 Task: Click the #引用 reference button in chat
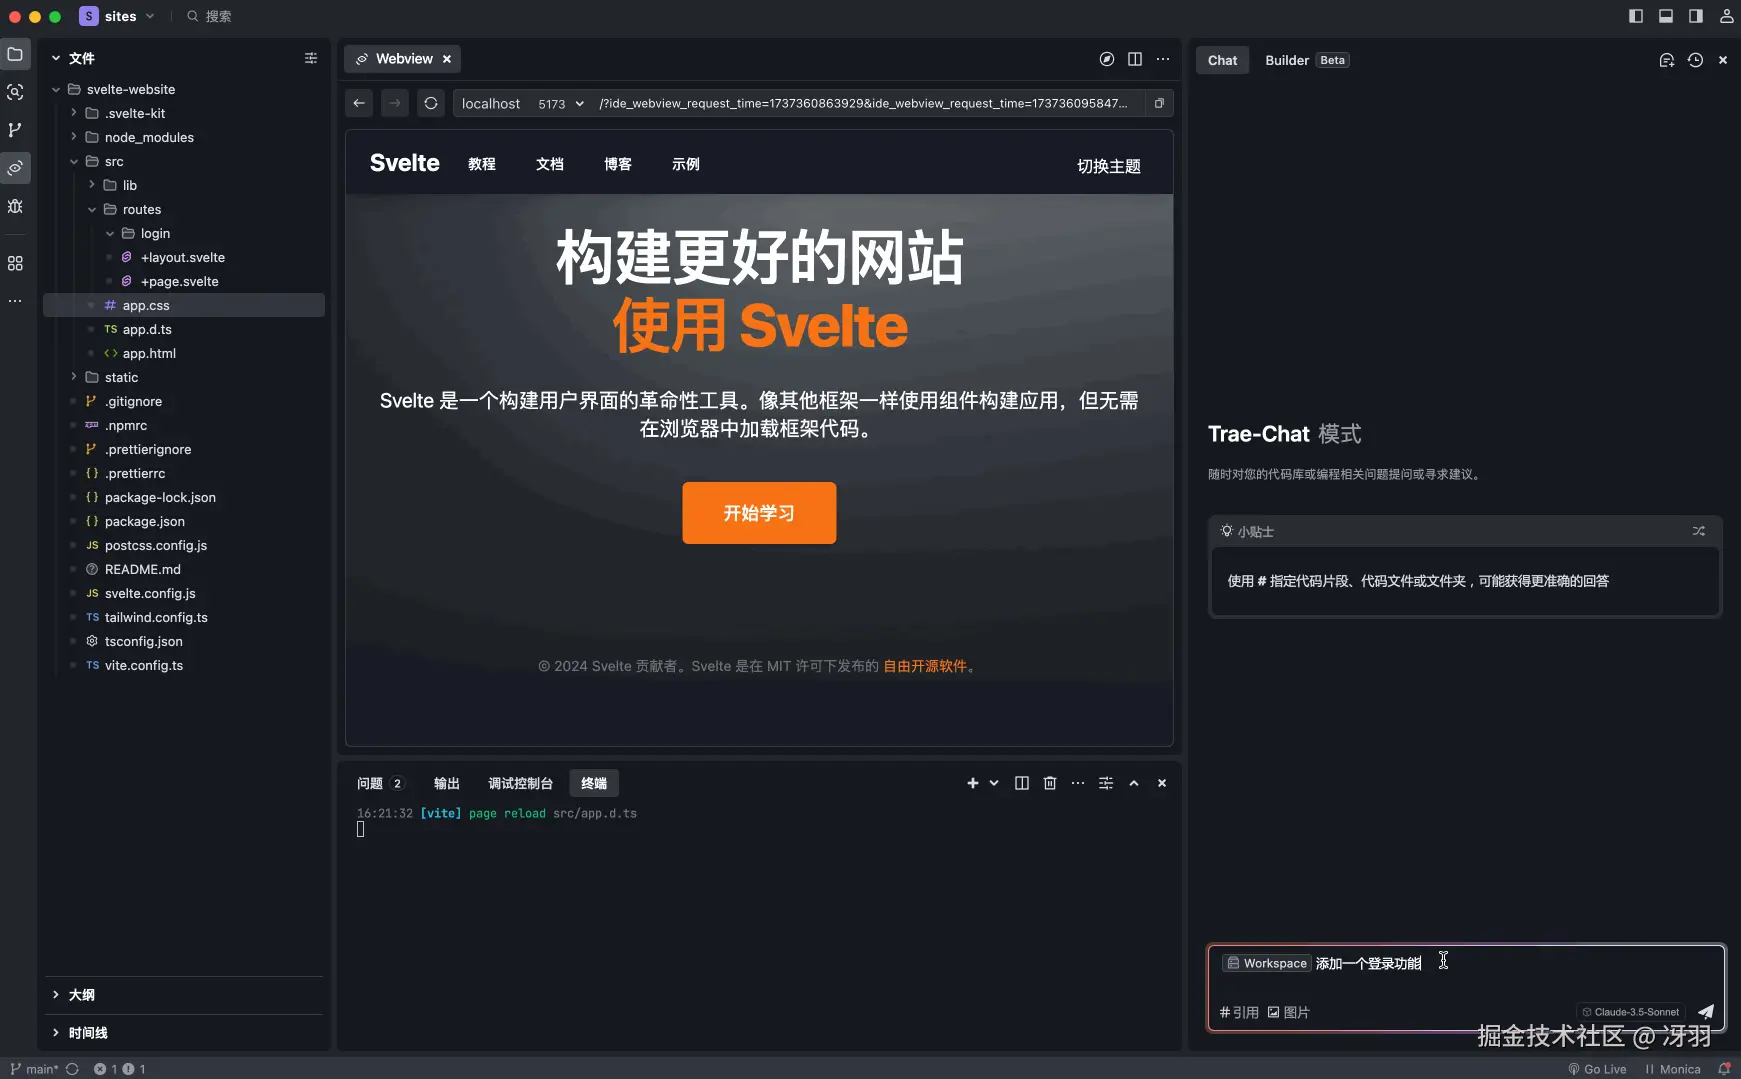pos(1239,1012)
